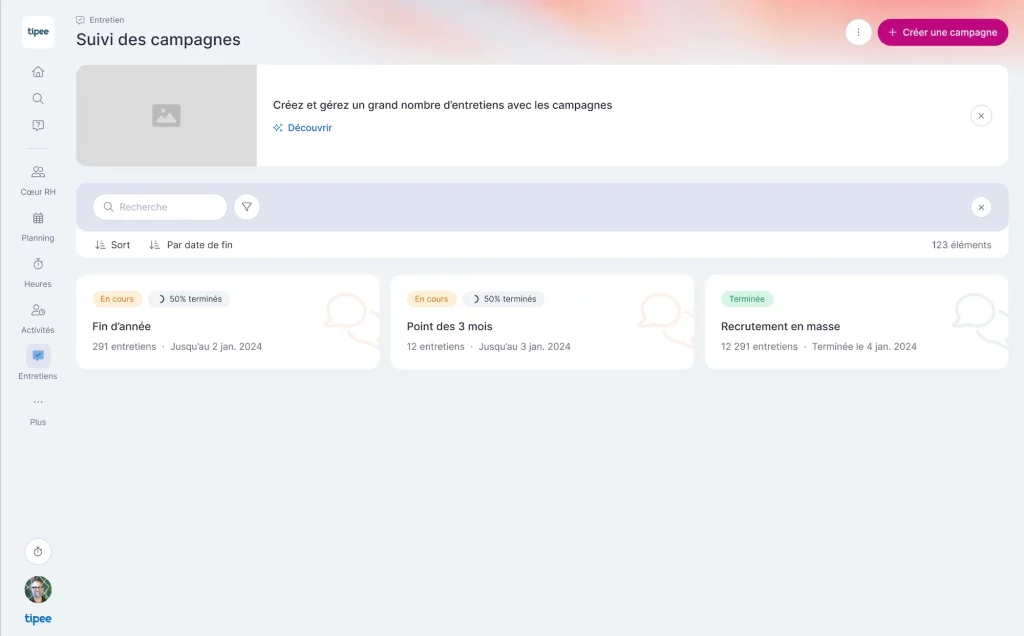Select the Activités sidebar item
1024x636 pixels.
[x=38, y=317]
